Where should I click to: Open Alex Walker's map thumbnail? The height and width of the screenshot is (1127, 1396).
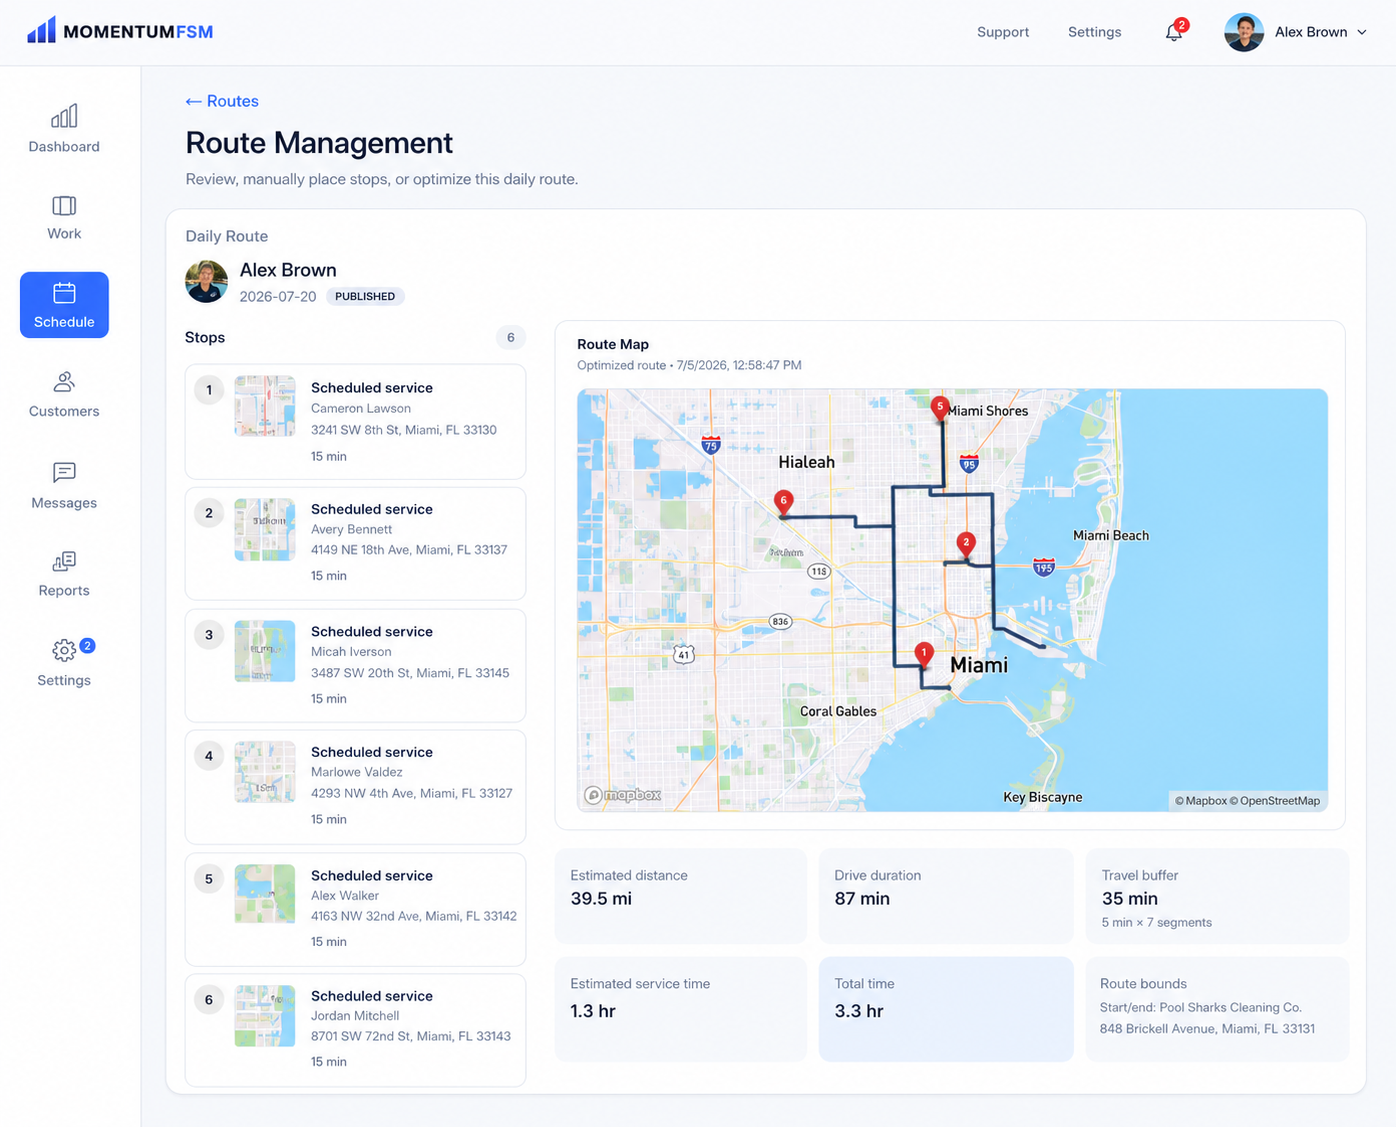tap(265, 894)
